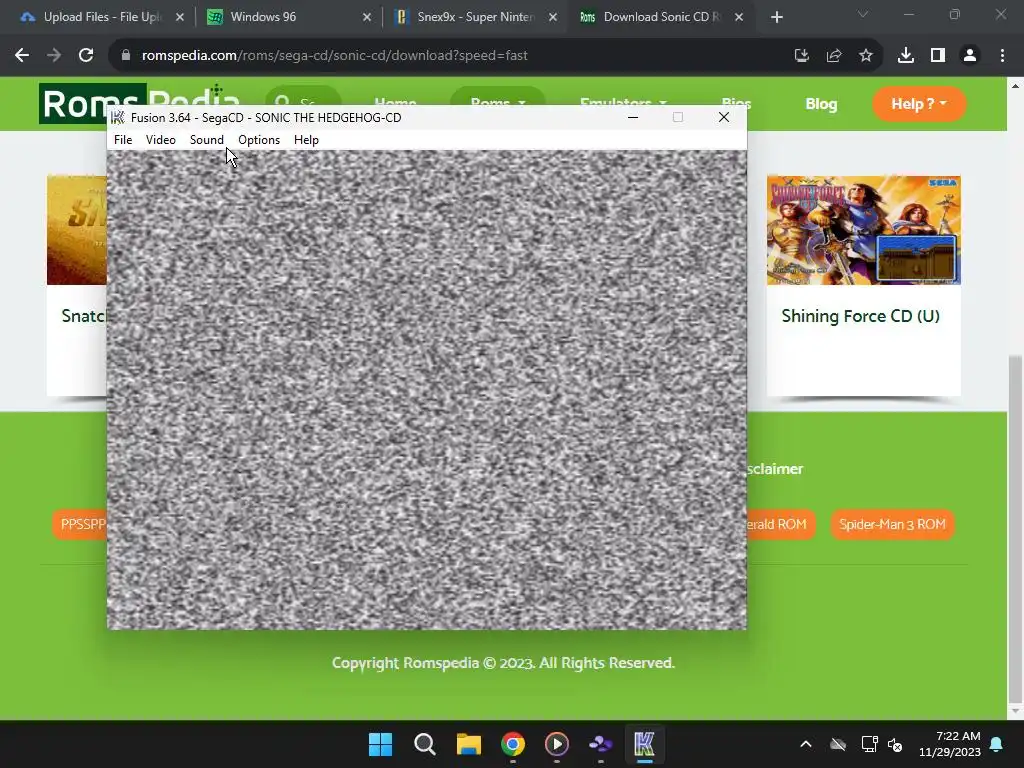1024x768 pixels.
Task: Close the Fusion emulator window
Action: point(724,118)
